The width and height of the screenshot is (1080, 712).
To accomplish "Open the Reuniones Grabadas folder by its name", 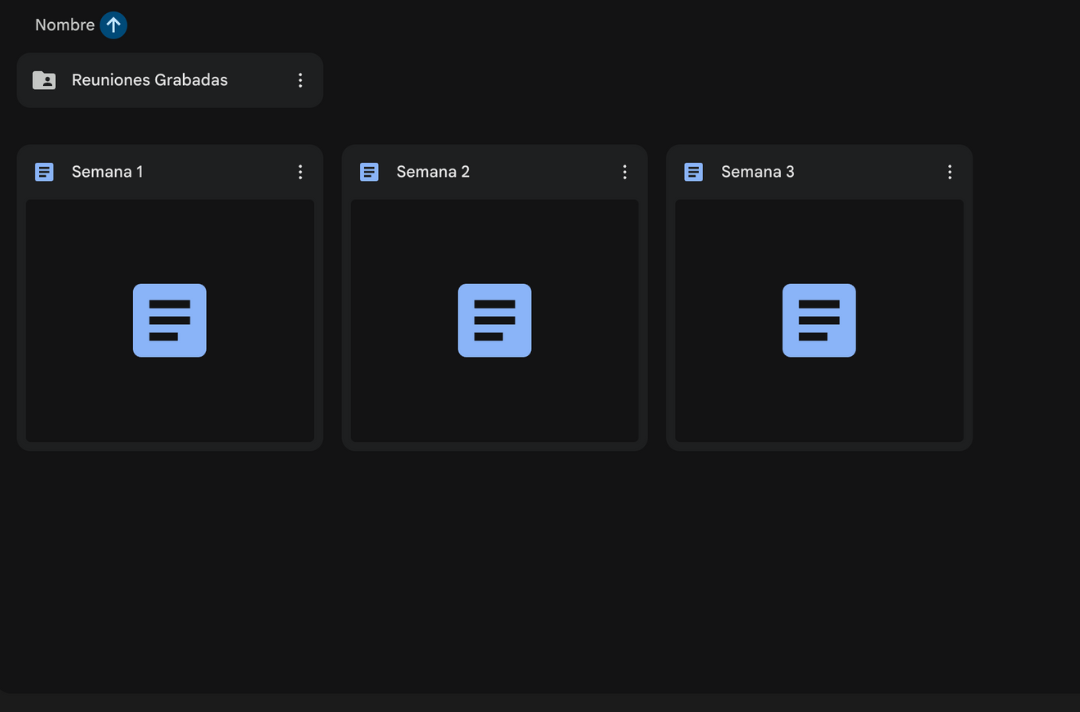I will (149, 80).
